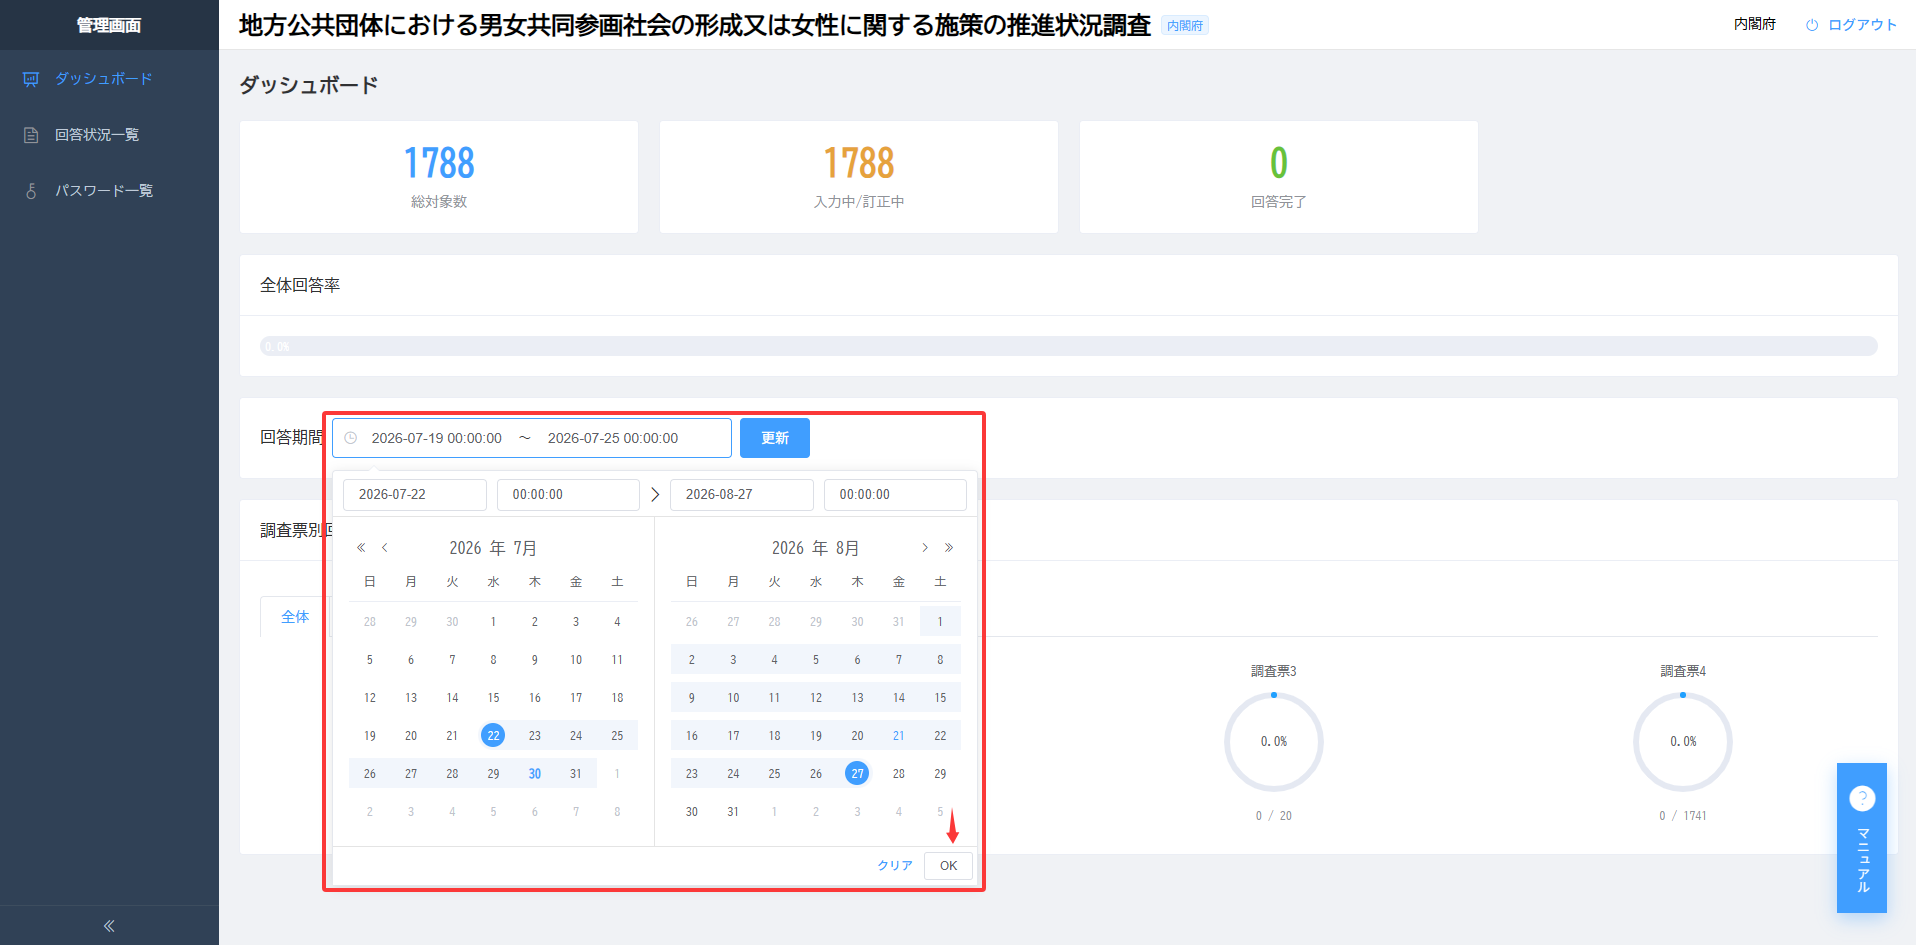This screenshot has height=945, width=1916.
Task: Click the クリア link in date picker
Action: (895, 866)
